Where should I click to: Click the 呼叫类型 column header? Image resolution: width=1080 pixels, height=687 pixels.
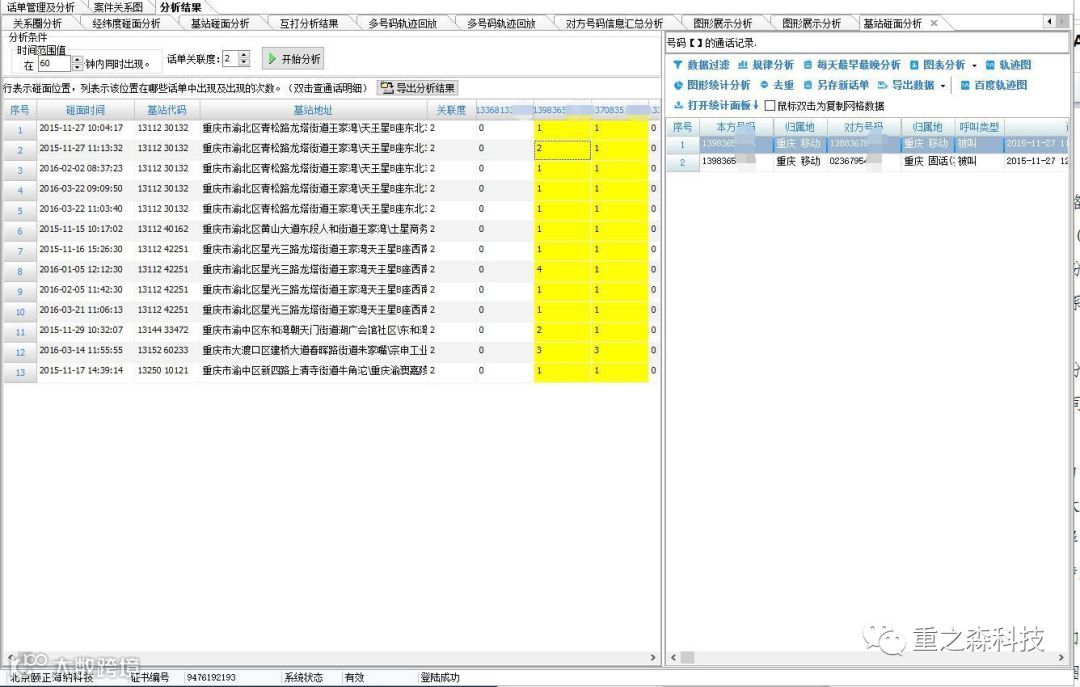point(979,127)
